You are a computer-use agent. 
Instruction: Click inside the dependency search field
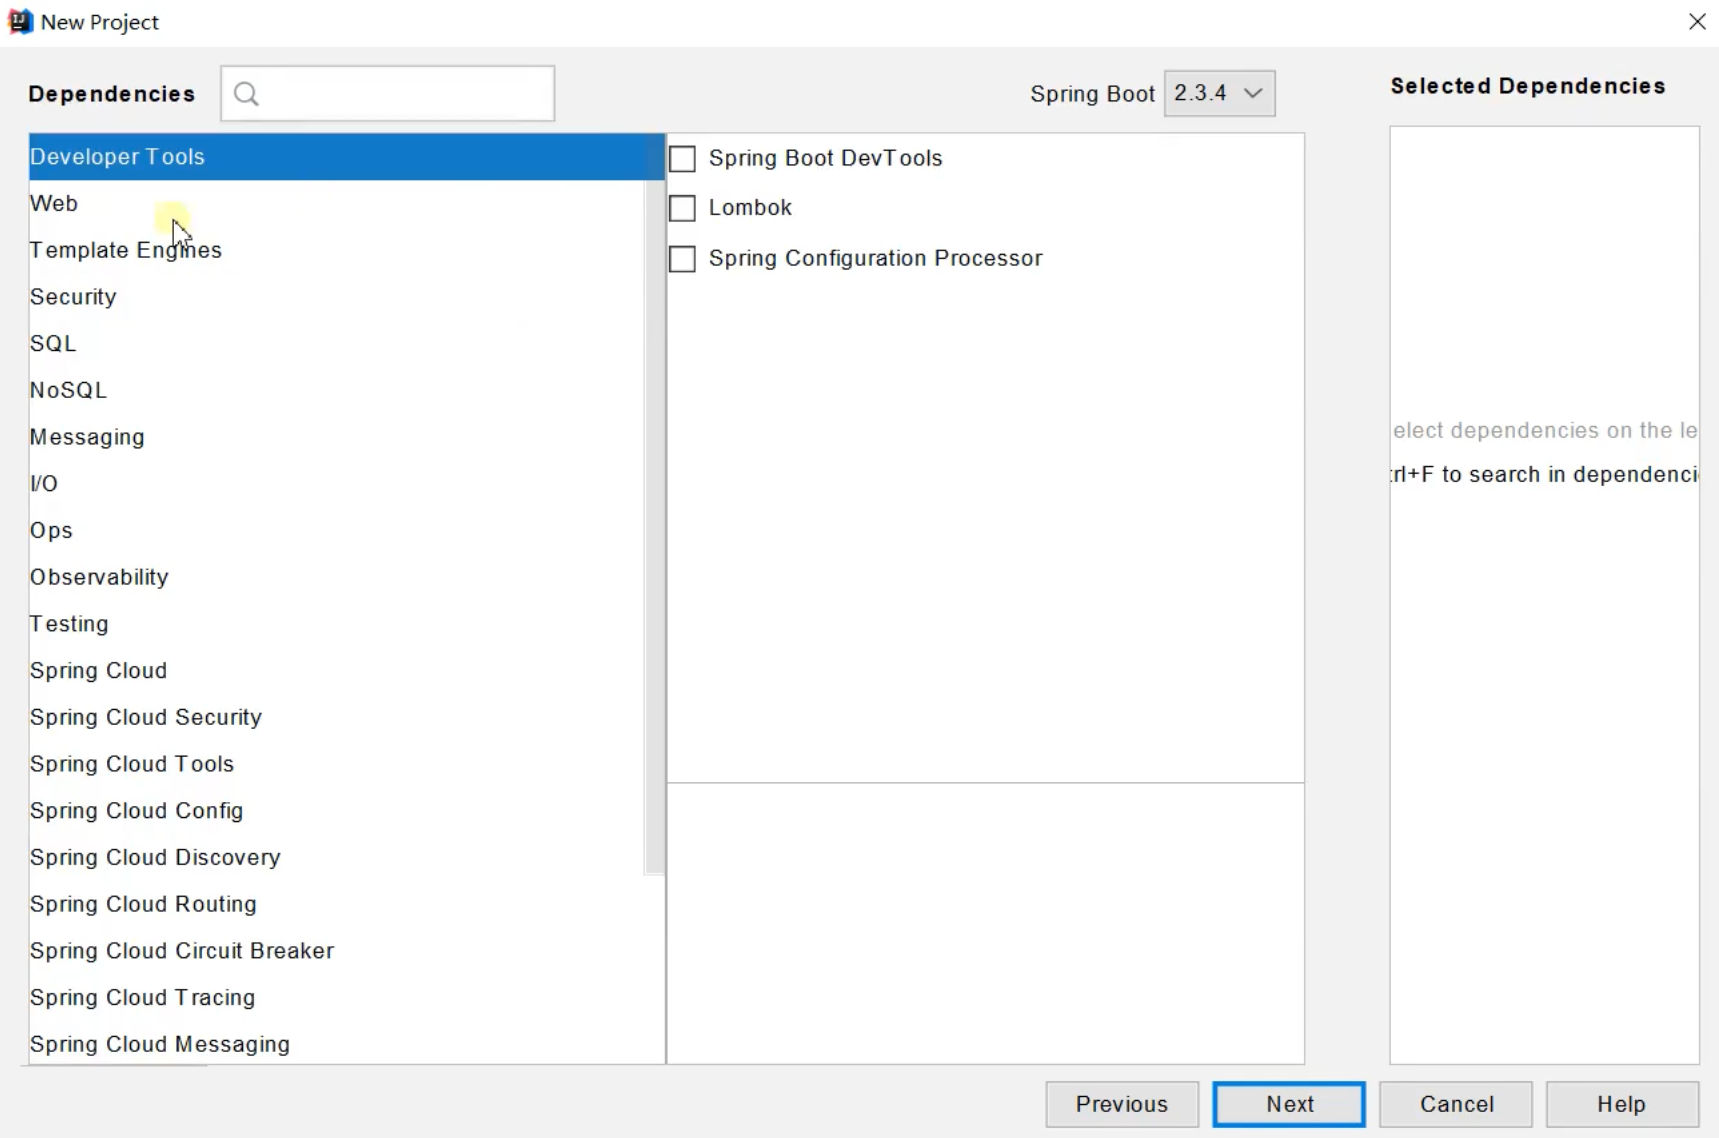(400, 93)
